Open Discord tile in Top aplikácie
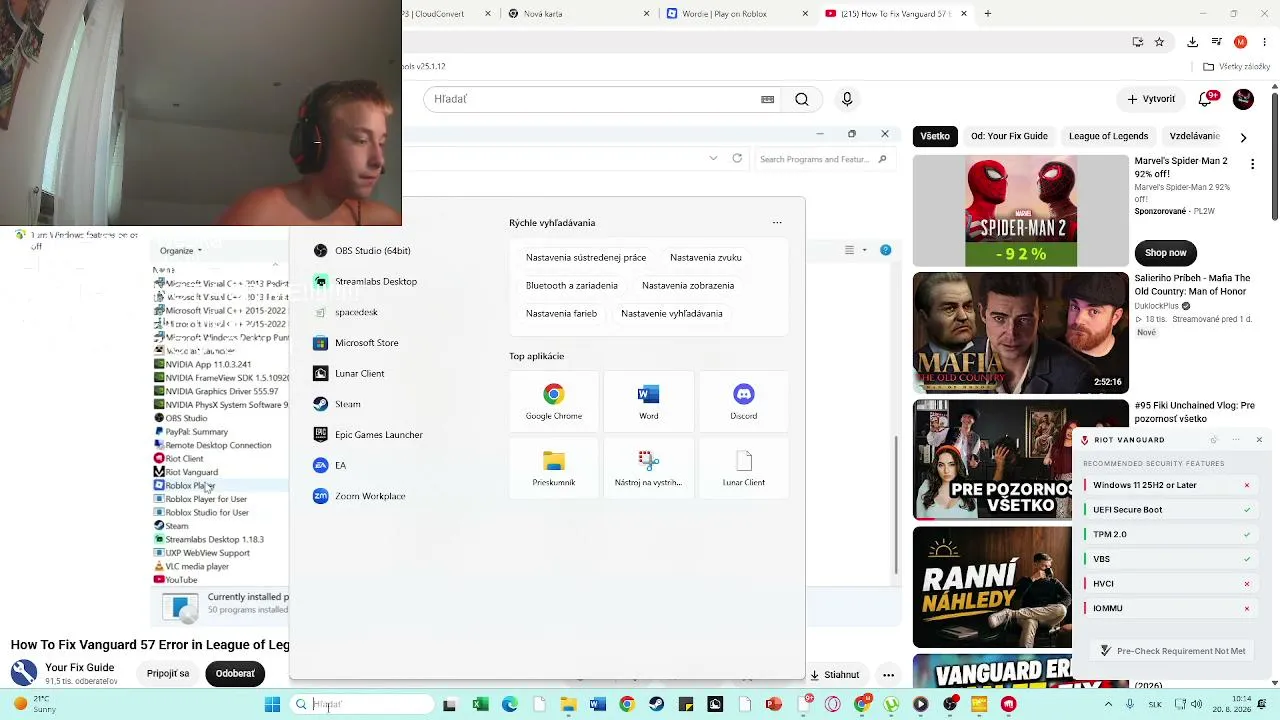This screenshot has width=1280, height=720. 744,402
